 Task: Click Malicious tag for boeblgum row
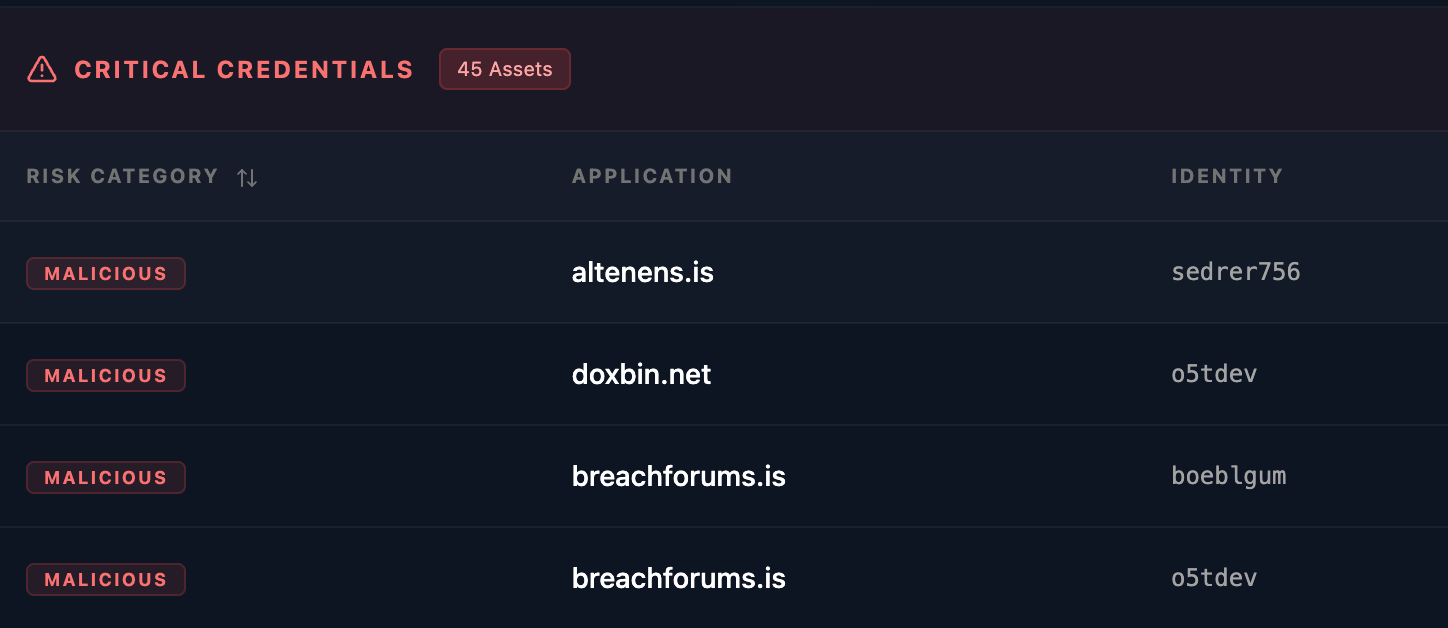coord(106,477)
